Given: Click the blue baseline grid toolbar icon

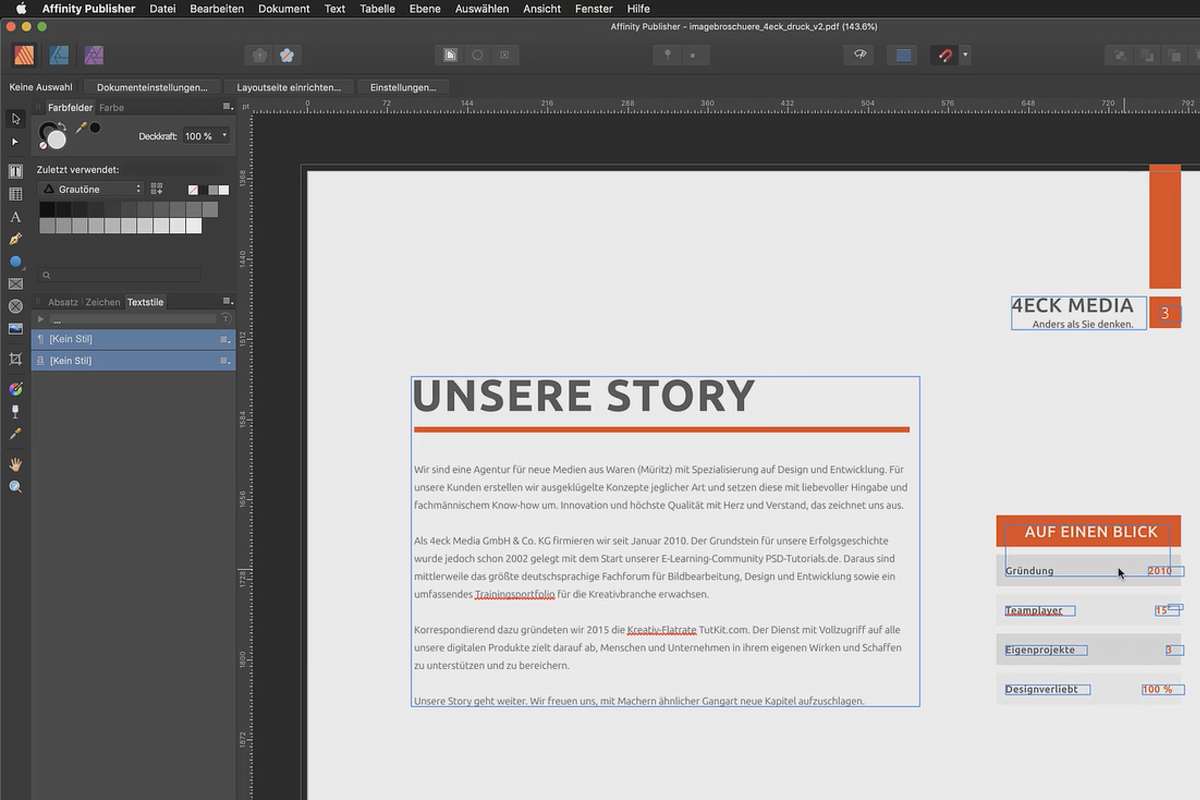Looking at the screenshot, I should (904, 55).
